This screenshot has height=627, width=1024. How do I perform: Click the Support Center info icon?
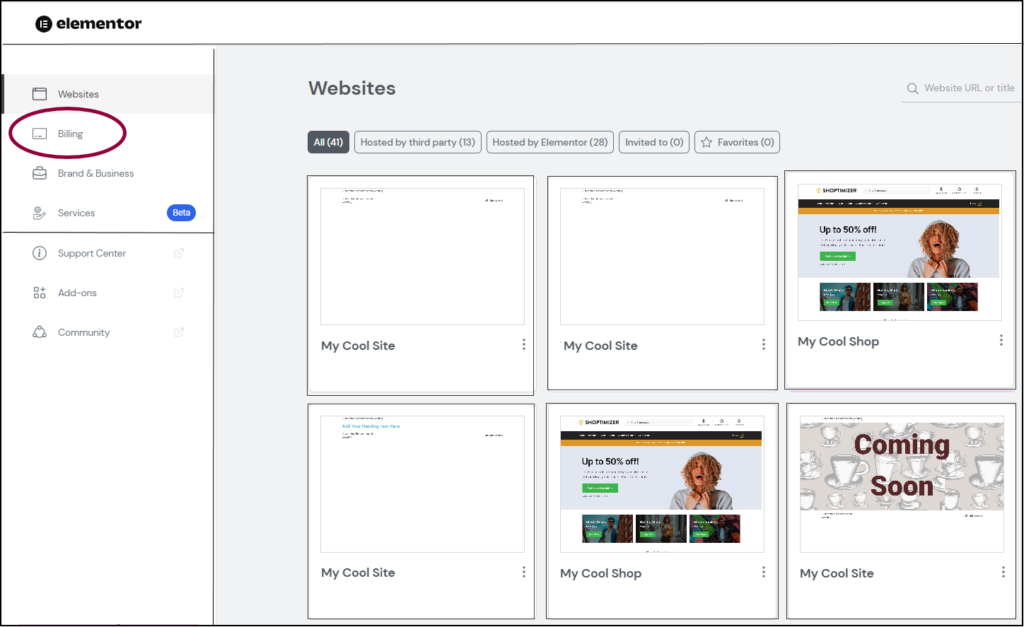pos(40,253)
